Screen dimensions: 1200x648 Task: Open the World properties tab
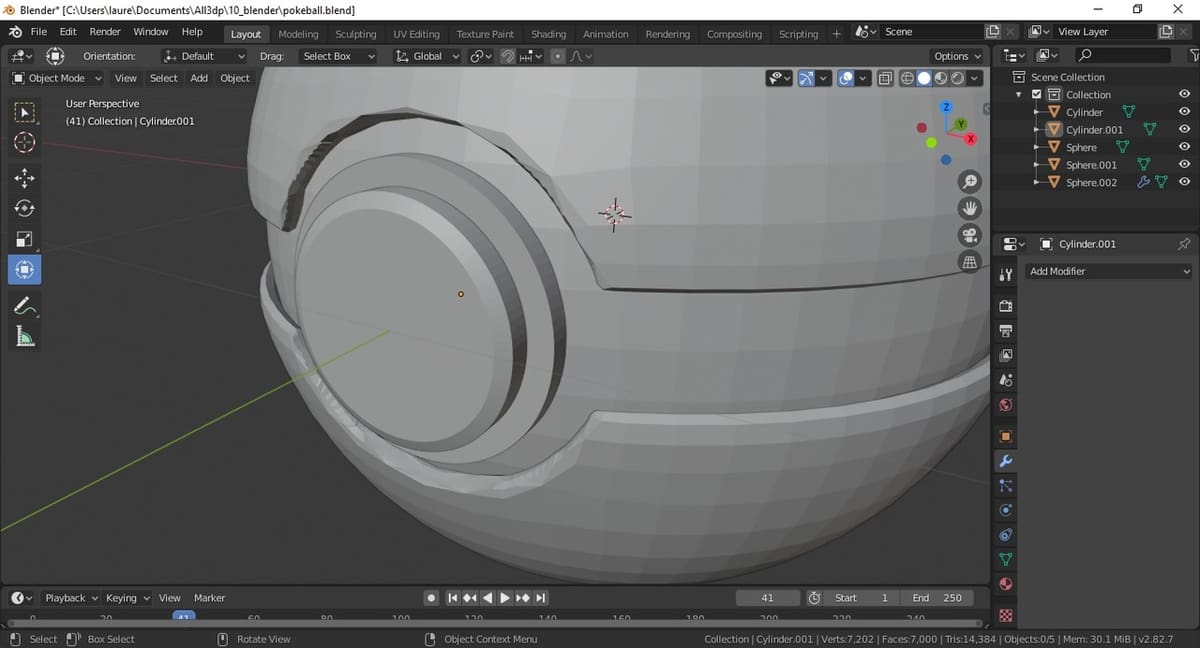coord(1006,405)
